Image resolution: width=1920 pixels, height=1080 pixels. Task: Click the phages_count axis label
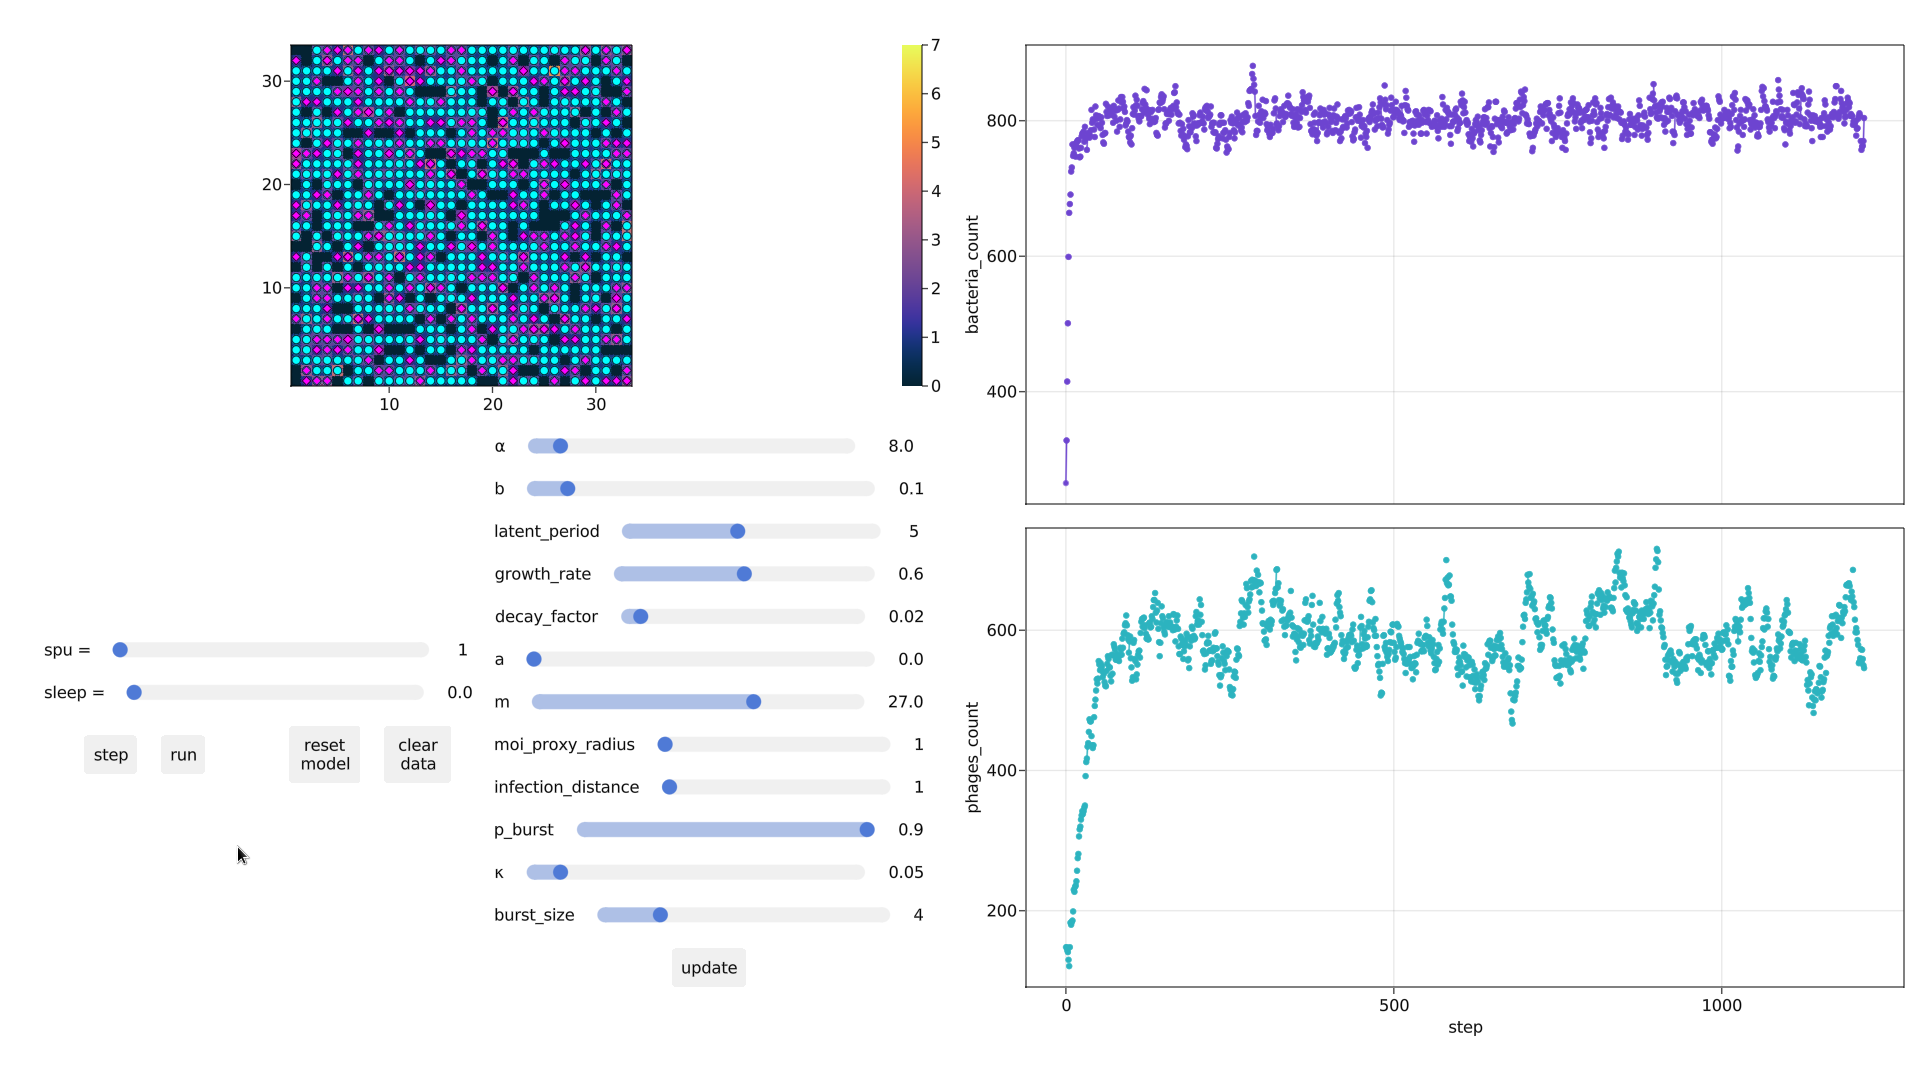coord(972,757)
